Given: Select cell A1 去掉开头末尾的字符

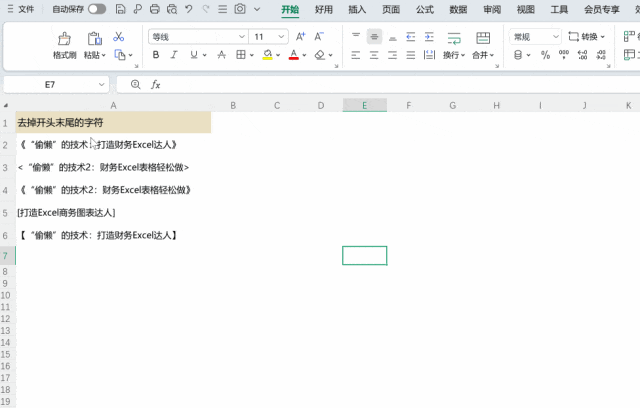Looking at the screenshot, I should 113,122.
